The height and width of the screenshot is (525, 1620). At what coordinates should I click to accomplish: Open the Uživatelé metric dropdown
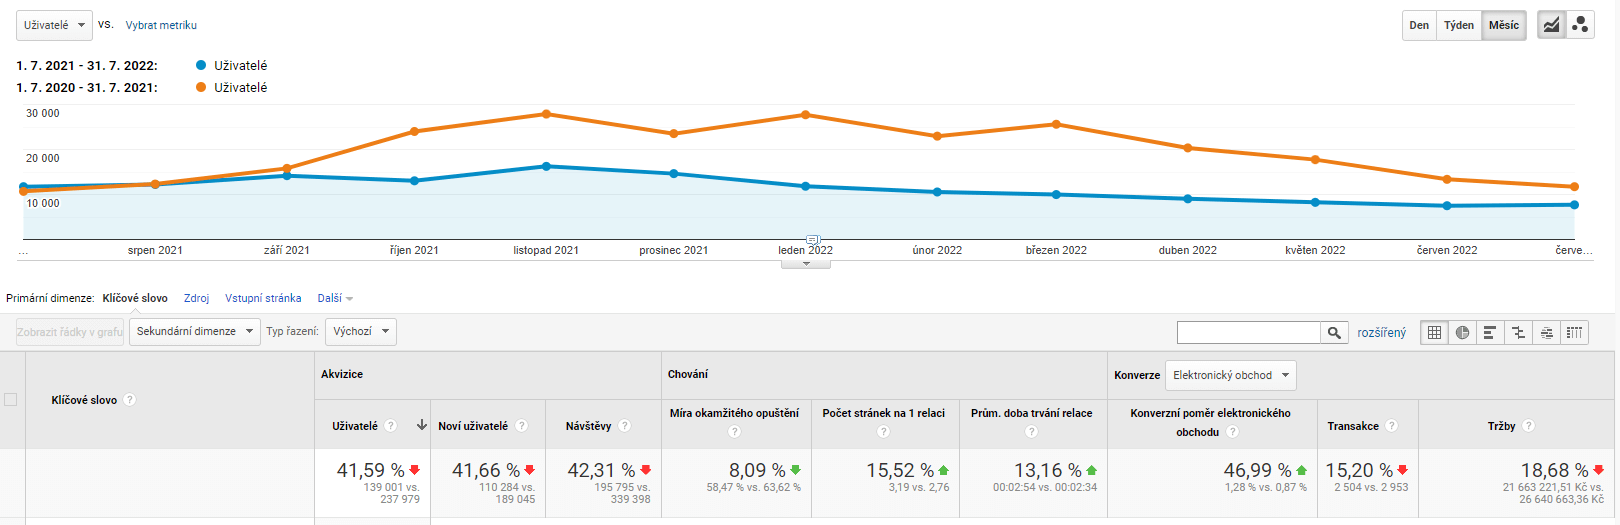54,25
